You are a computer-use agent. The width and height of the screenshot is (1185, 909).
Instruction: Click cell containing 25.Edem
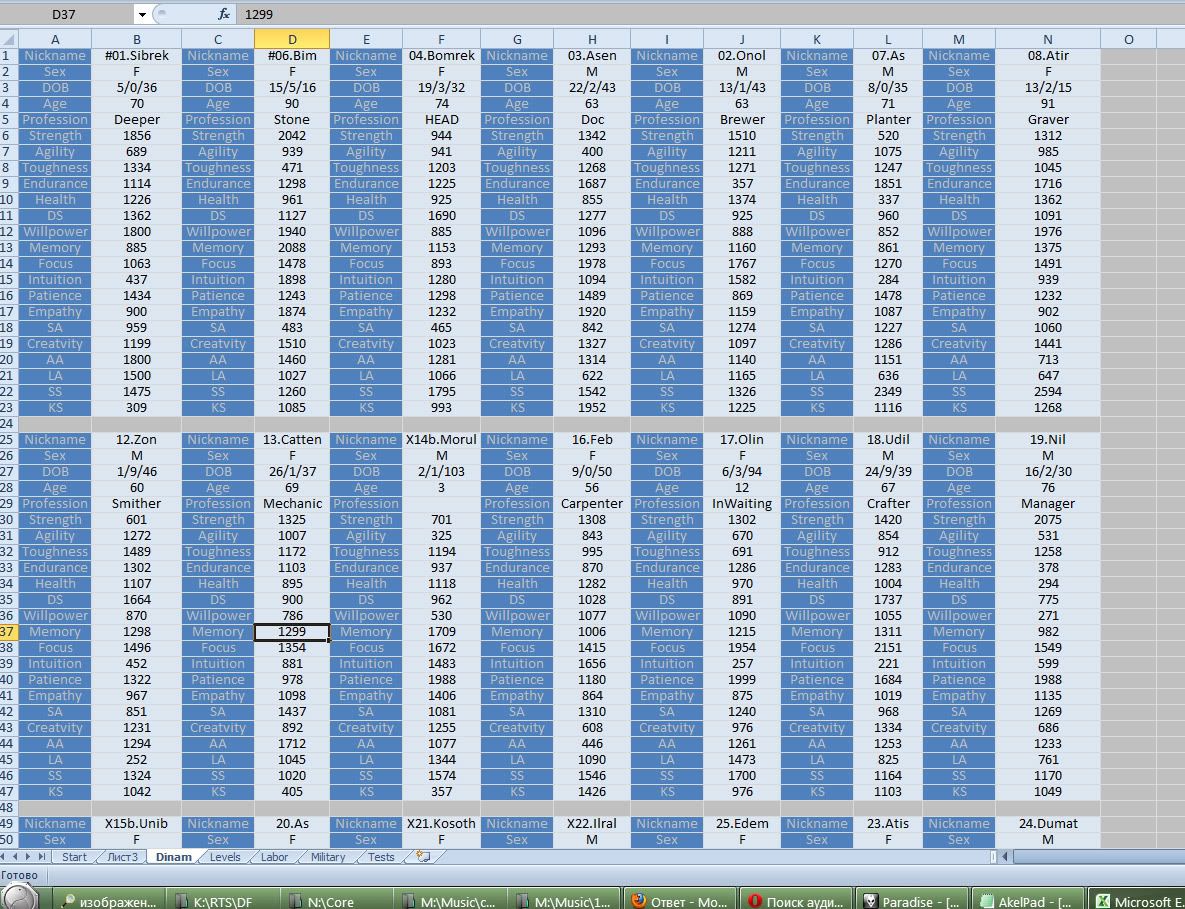pos(742,824)
